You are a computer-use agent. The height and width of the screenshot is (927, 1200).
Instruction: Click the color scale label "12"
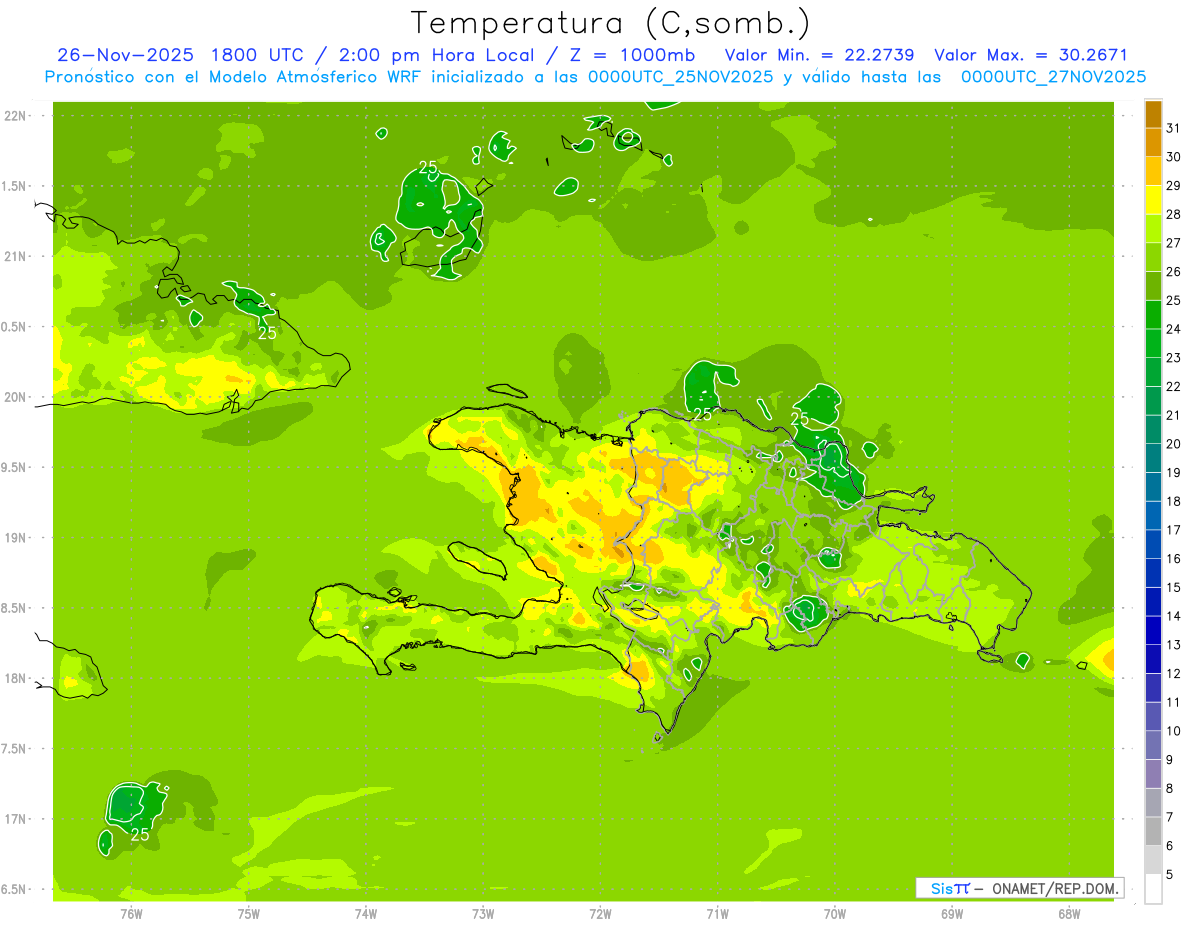[1174, 674]
